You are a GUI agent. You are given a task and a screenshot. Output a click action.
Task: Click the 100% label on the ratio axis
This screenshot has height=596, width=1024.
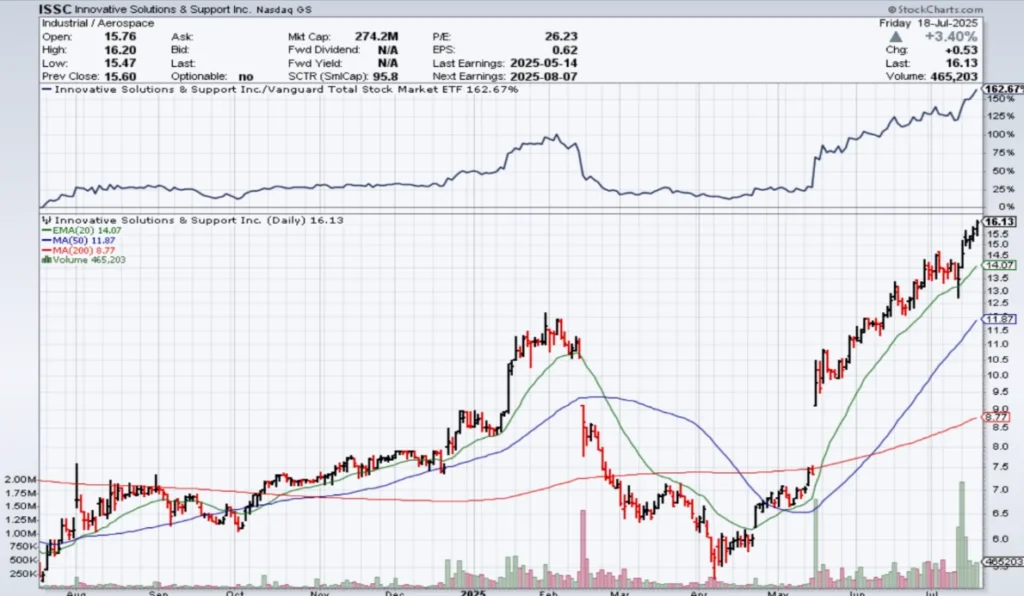tap(1001, 134)
